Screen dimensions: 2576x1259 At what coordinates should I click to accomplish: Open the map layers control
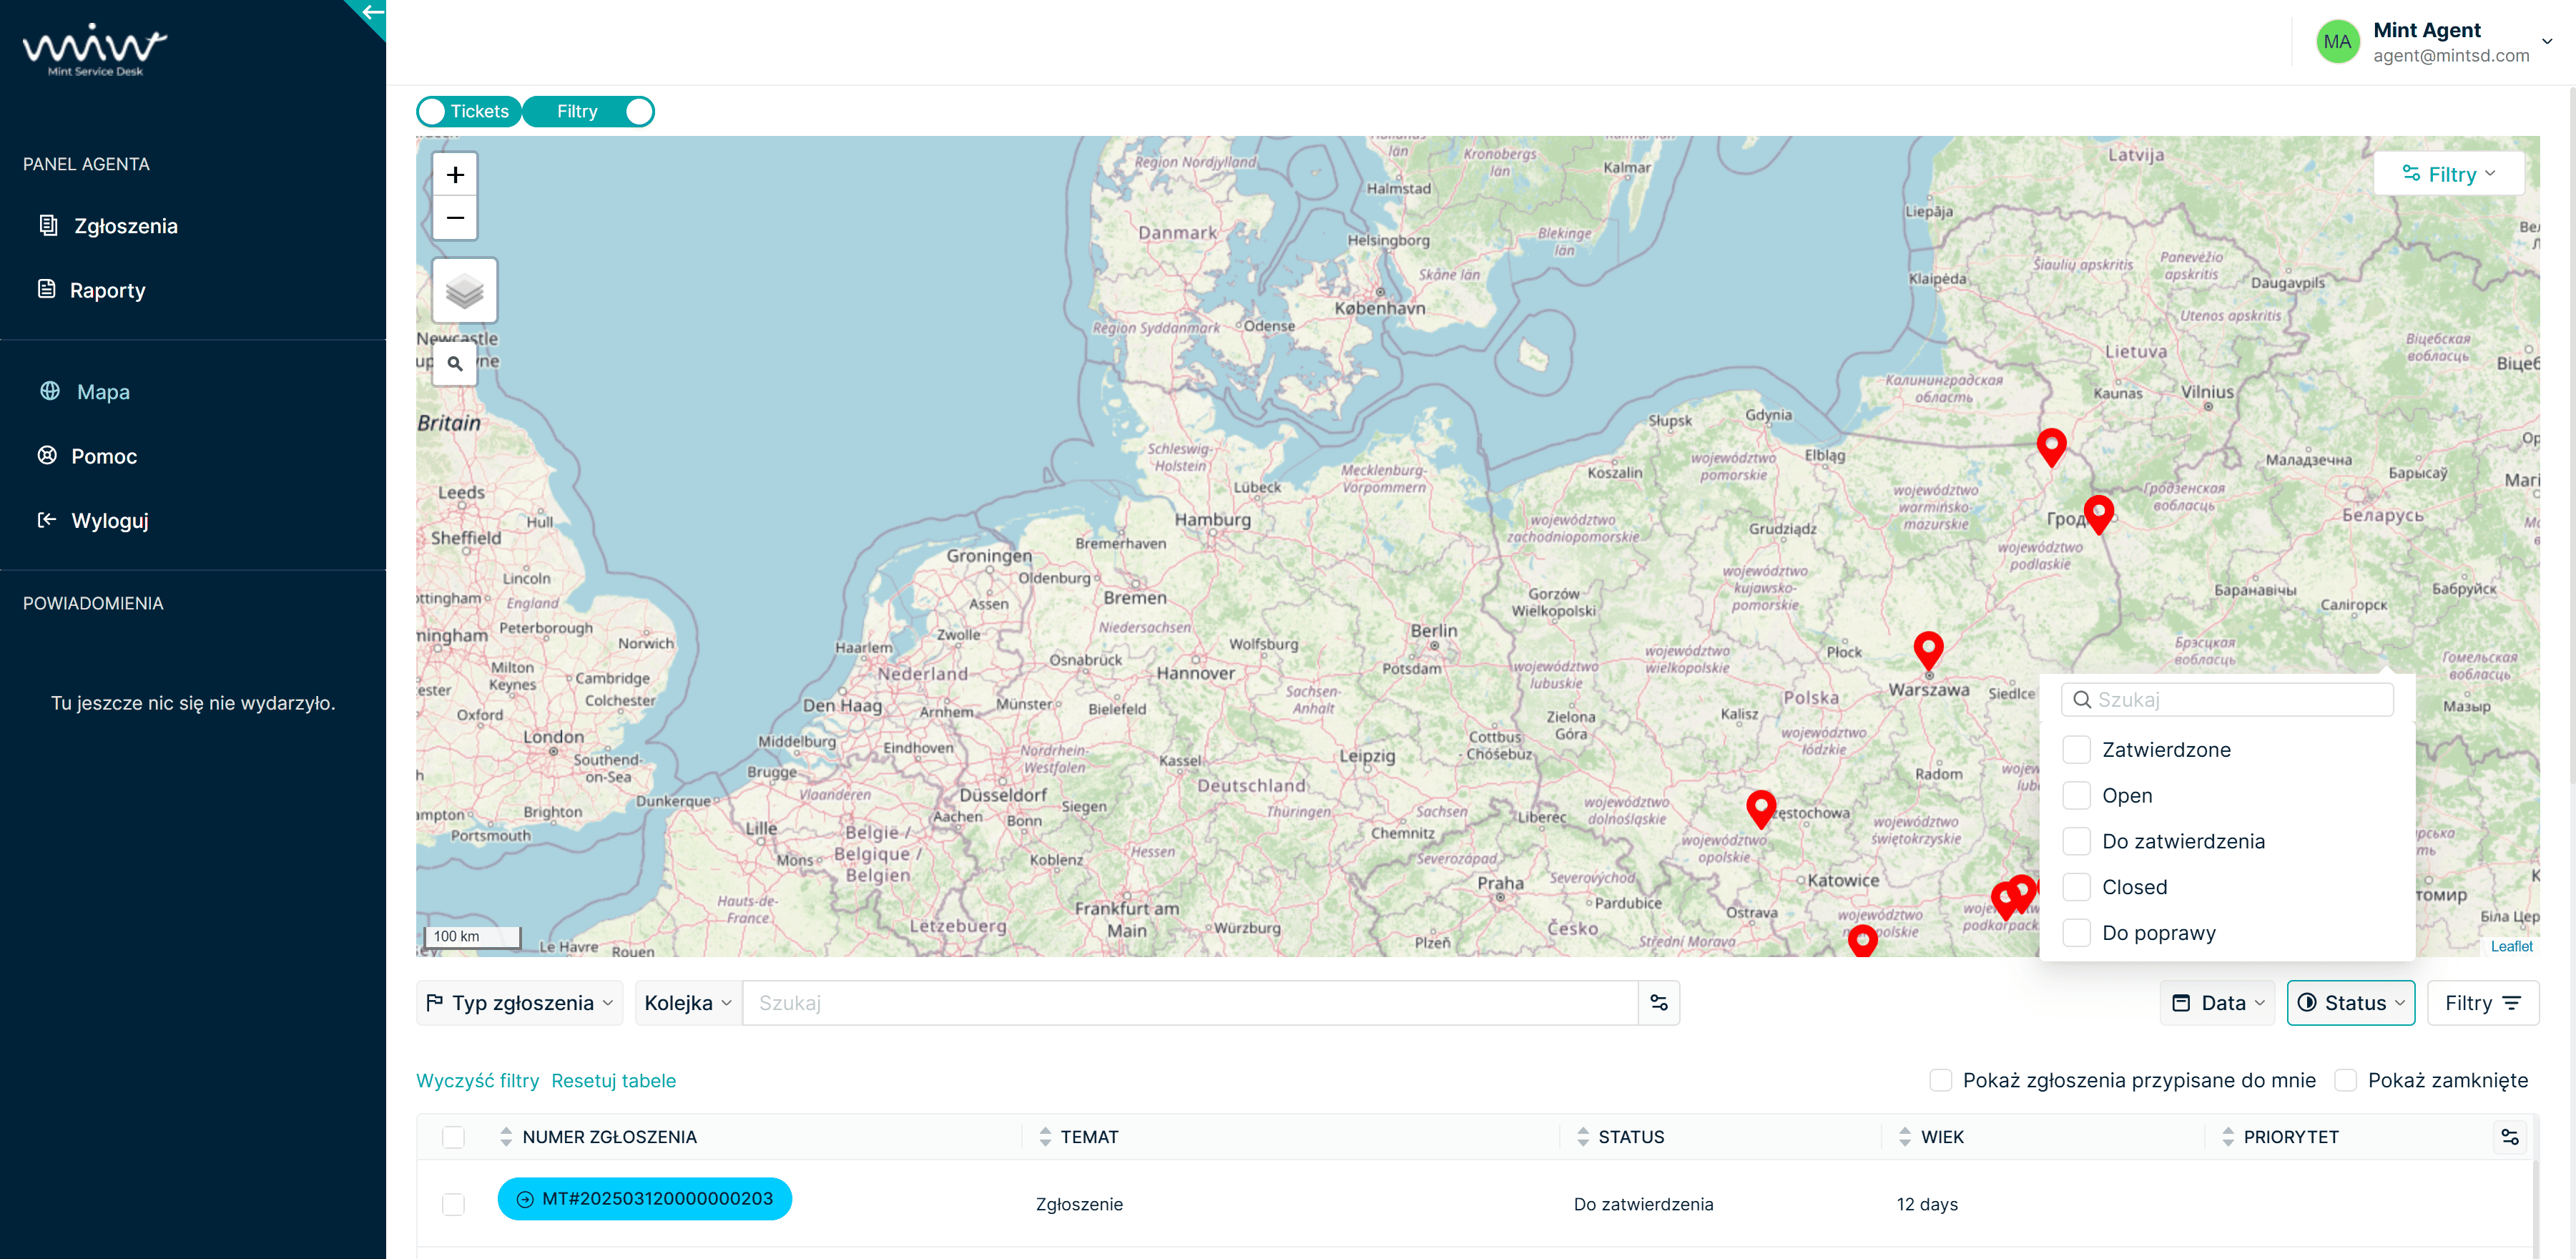(x=464, y=291)
